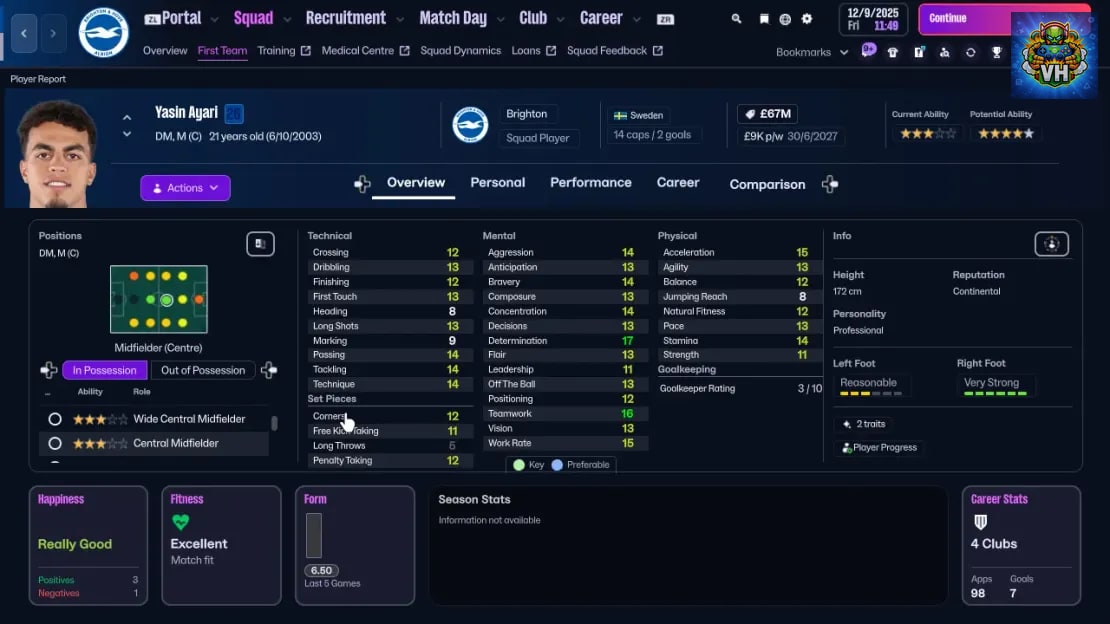The width and height of the screenshot is (1110, 624).
Task: Click the Info panel settings icon
Action: 1052,244
